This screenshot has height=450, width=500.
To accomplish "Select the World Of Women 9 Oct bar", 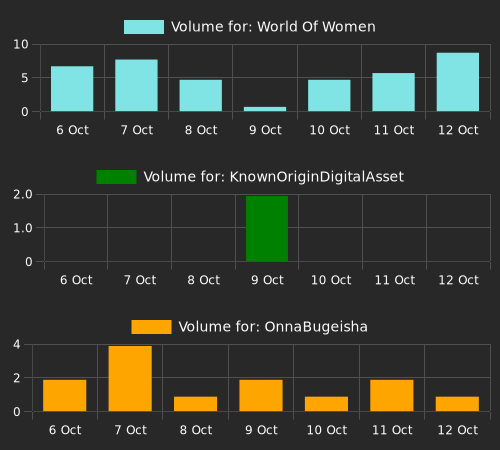I will tap(265, 109).
